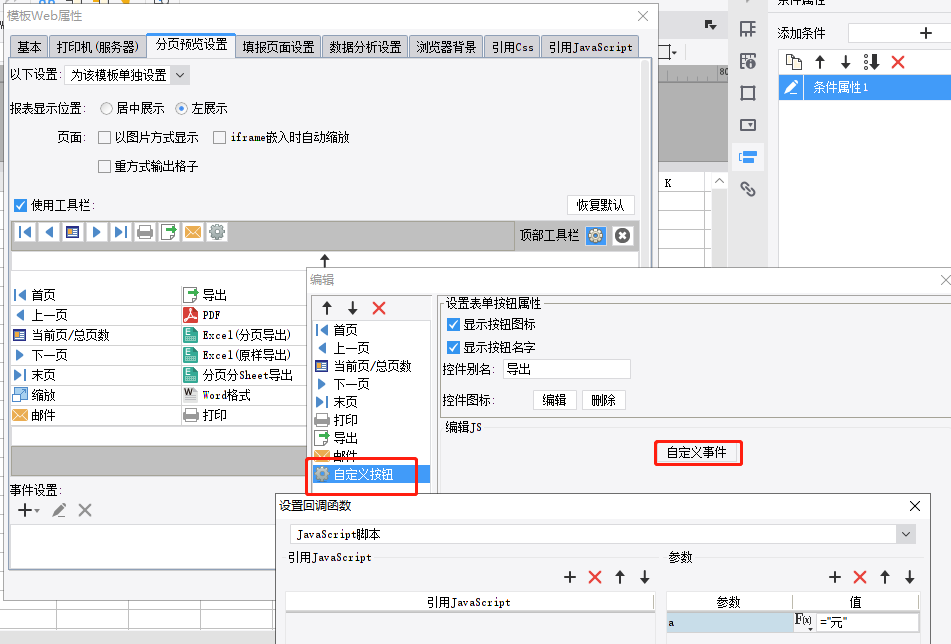This screenshot has height=644, width=951.
Task: Click the delete X icon in 事件设置
Action: (85, 510)
